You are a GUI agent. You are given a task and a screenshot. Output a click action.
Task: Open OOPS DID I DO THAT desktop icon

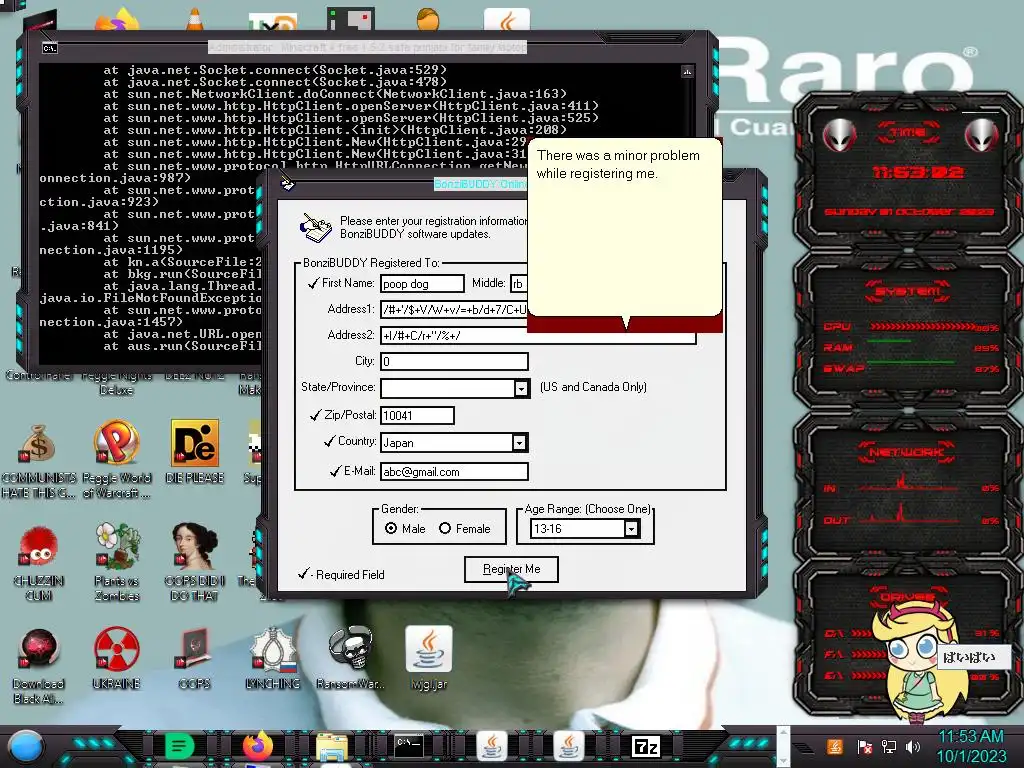[x=195, y=563]
